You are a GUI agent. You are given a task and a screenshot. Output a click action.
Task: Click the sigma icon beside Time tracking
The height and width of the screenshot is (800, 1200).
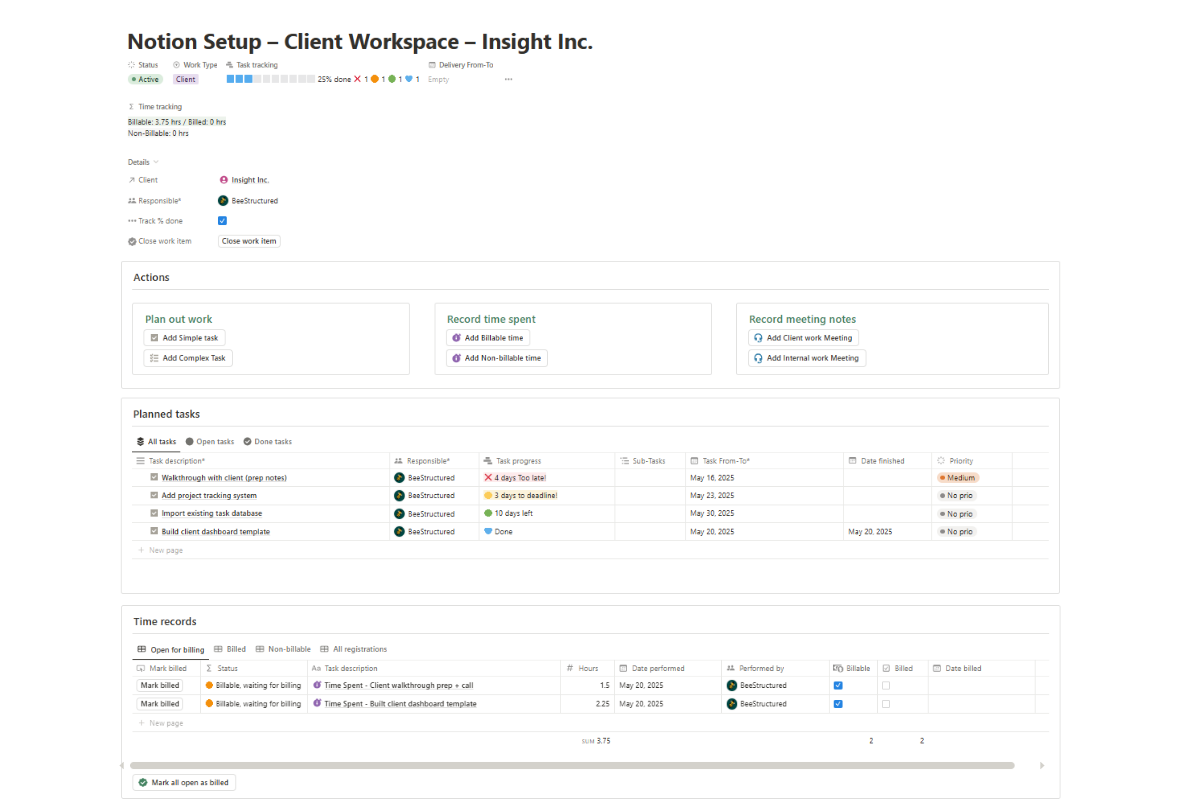(132, 107)
